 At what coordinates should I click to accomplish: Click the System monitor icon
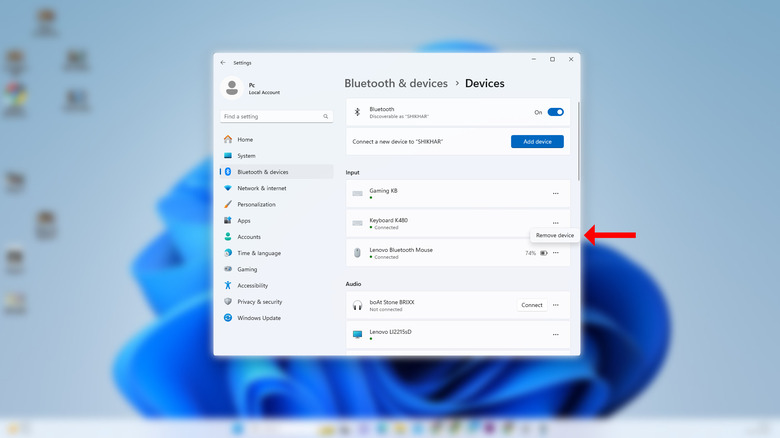coord(228,156)
